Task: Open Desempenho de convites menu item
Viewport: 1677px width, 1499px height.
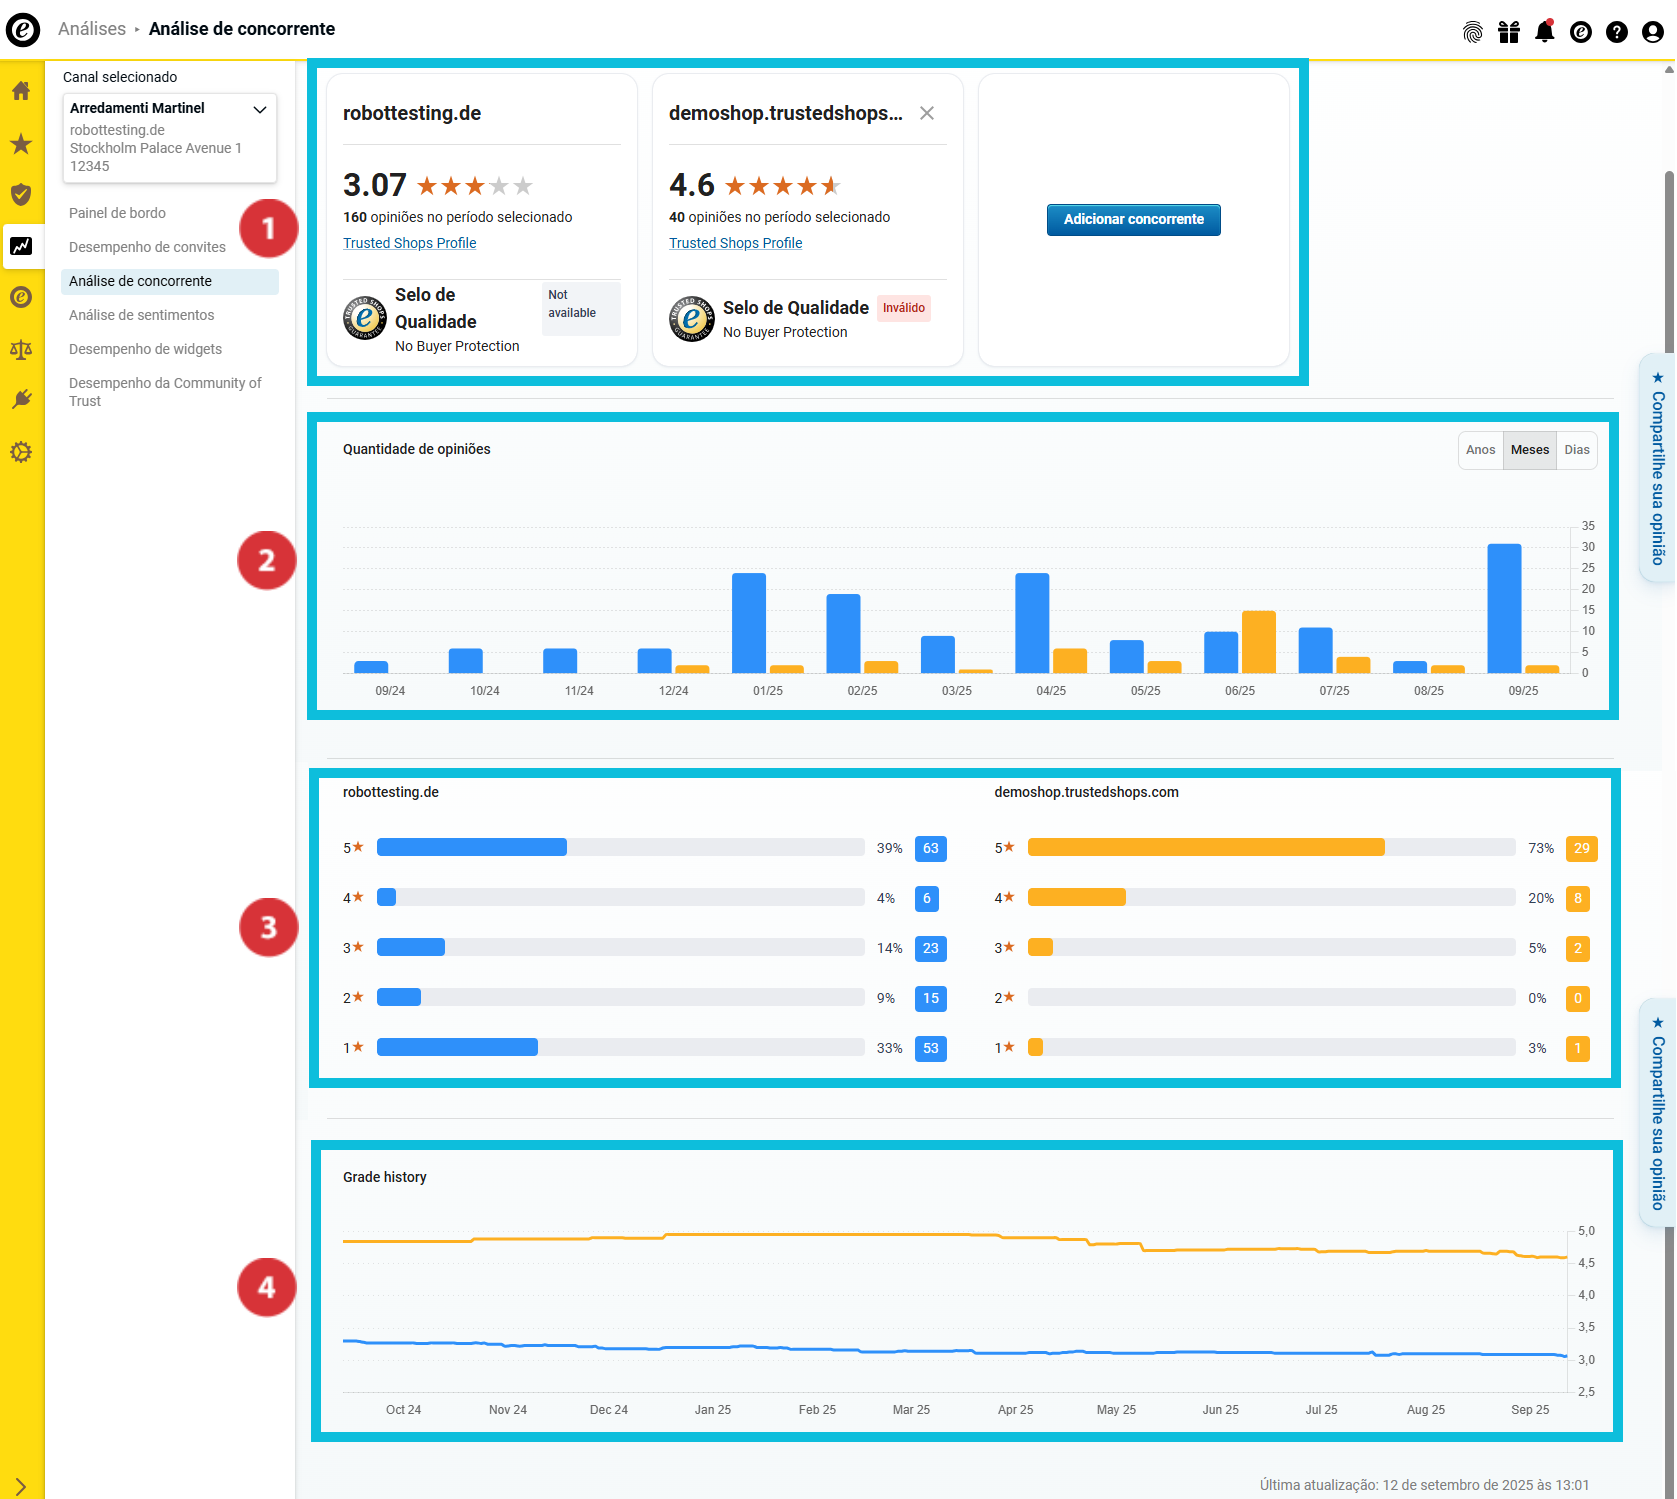Action: 147,247
